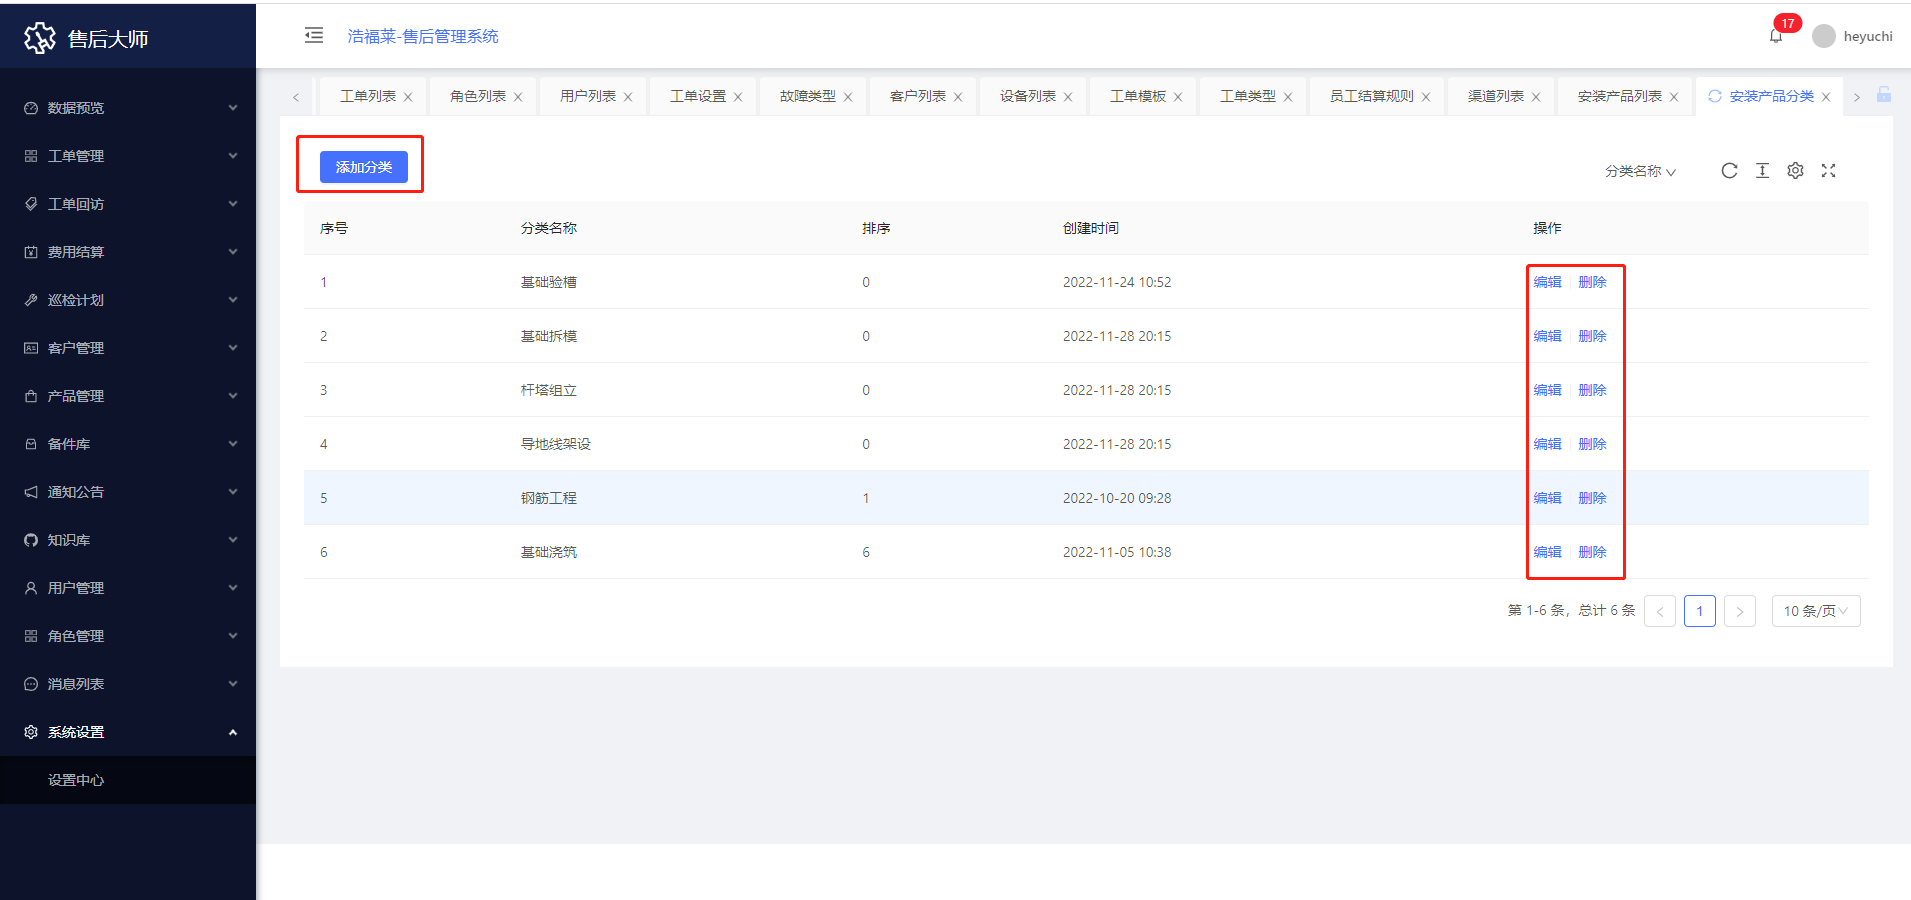This screenshot has width=1911, height=900.
Task: Toggle fullscreen with the expand icon
Action: click(x=1828, y=171)
